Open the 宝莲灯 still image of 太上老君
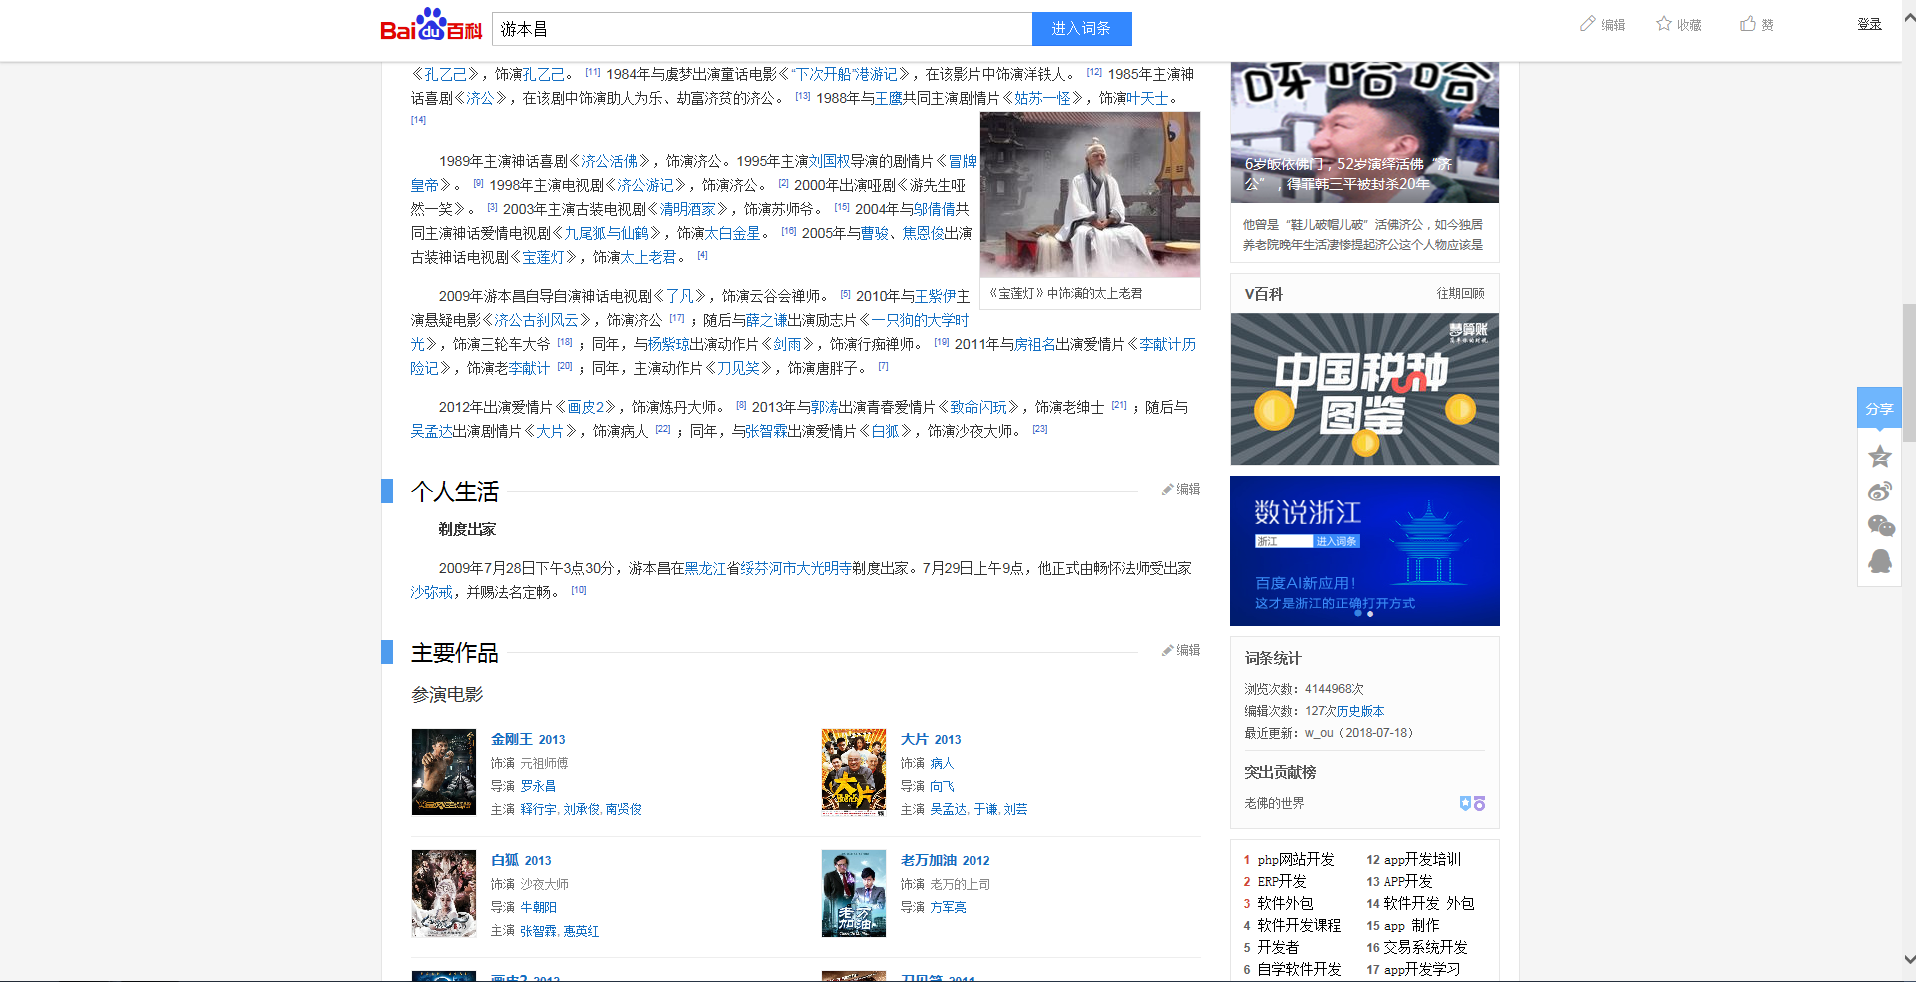This screenshot has width=1916, height=982. 1090,195
